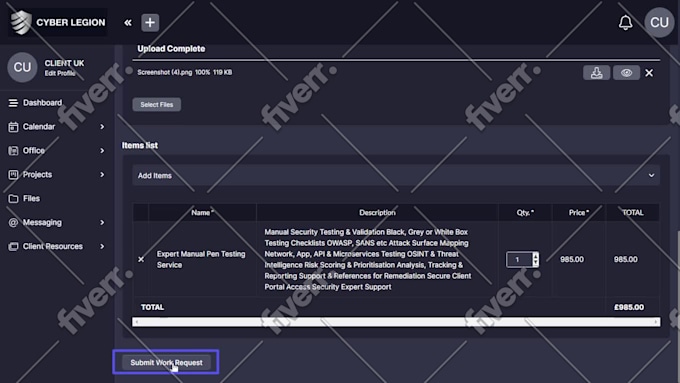Click the TOTAL column header
The image size is (680, 383).
pos(633,213)
